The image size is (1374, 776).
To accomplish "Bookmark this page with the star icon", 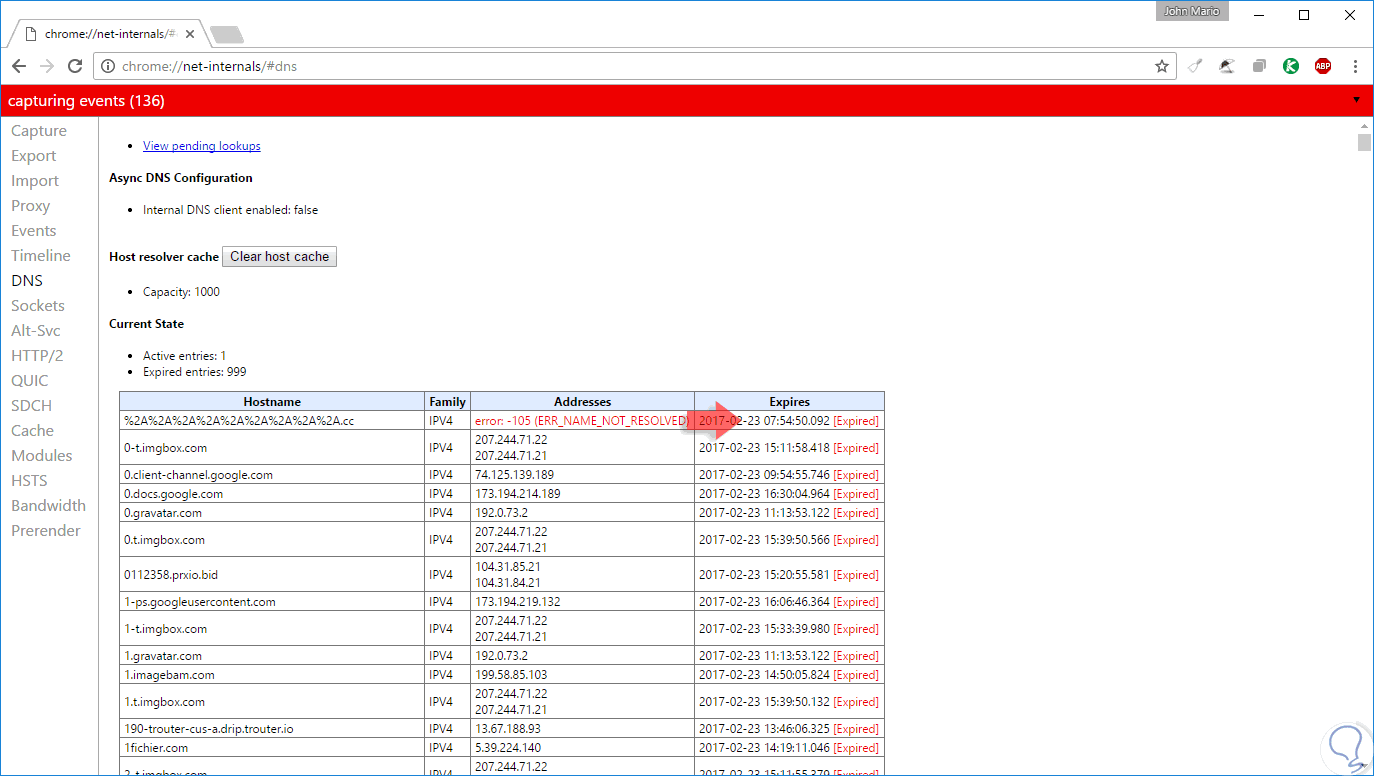I will point(1162,66).
